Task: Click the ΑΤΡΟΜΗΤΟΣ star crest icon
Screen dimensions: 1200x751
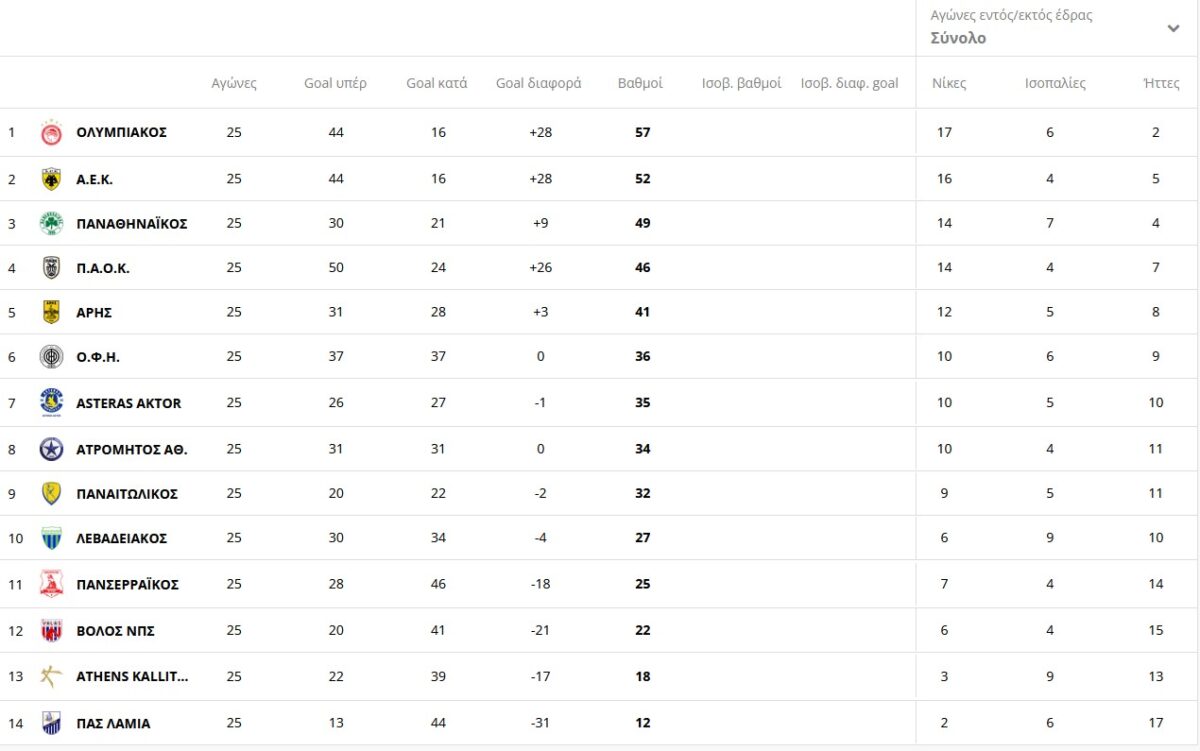Action: 51,449
